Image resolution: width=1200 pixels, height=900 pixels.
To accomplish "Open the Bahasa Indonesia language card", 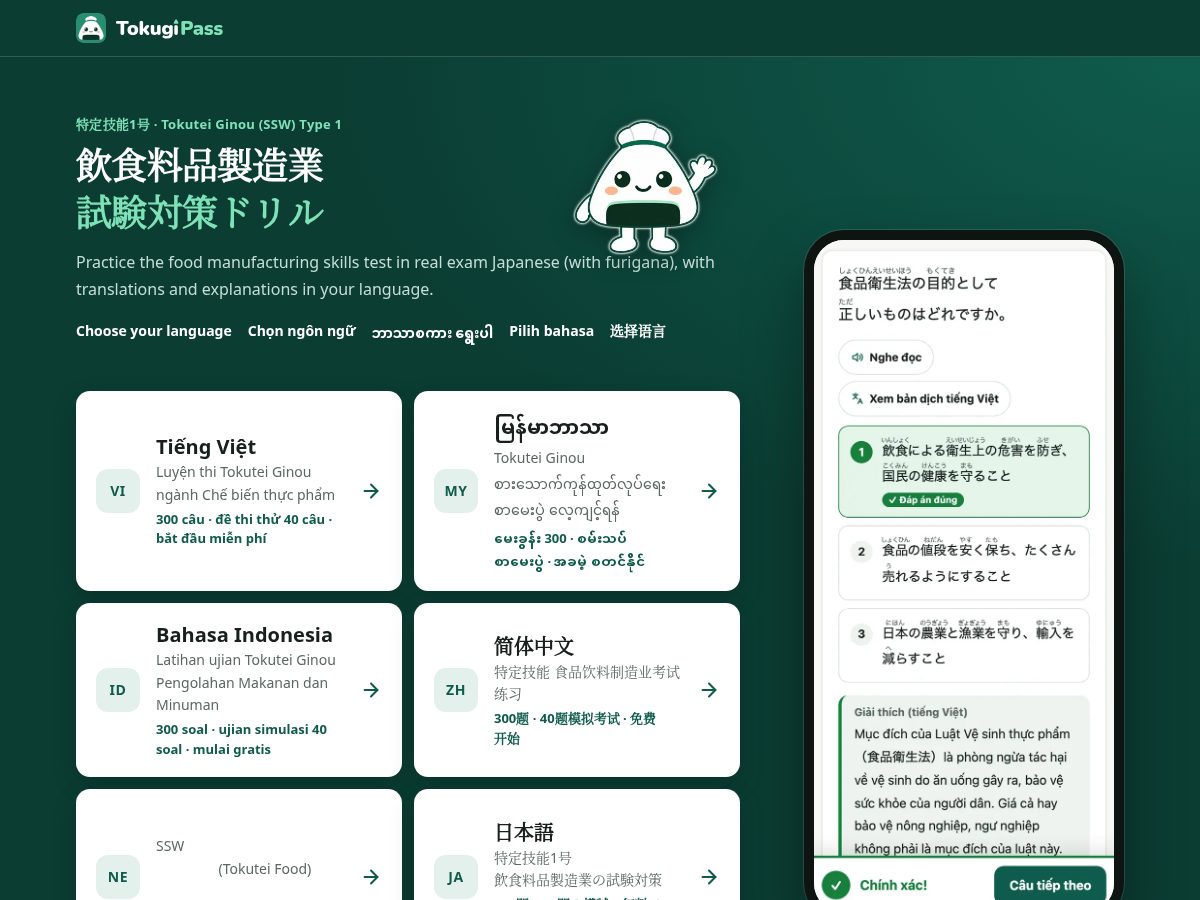I will click(239, 690).
